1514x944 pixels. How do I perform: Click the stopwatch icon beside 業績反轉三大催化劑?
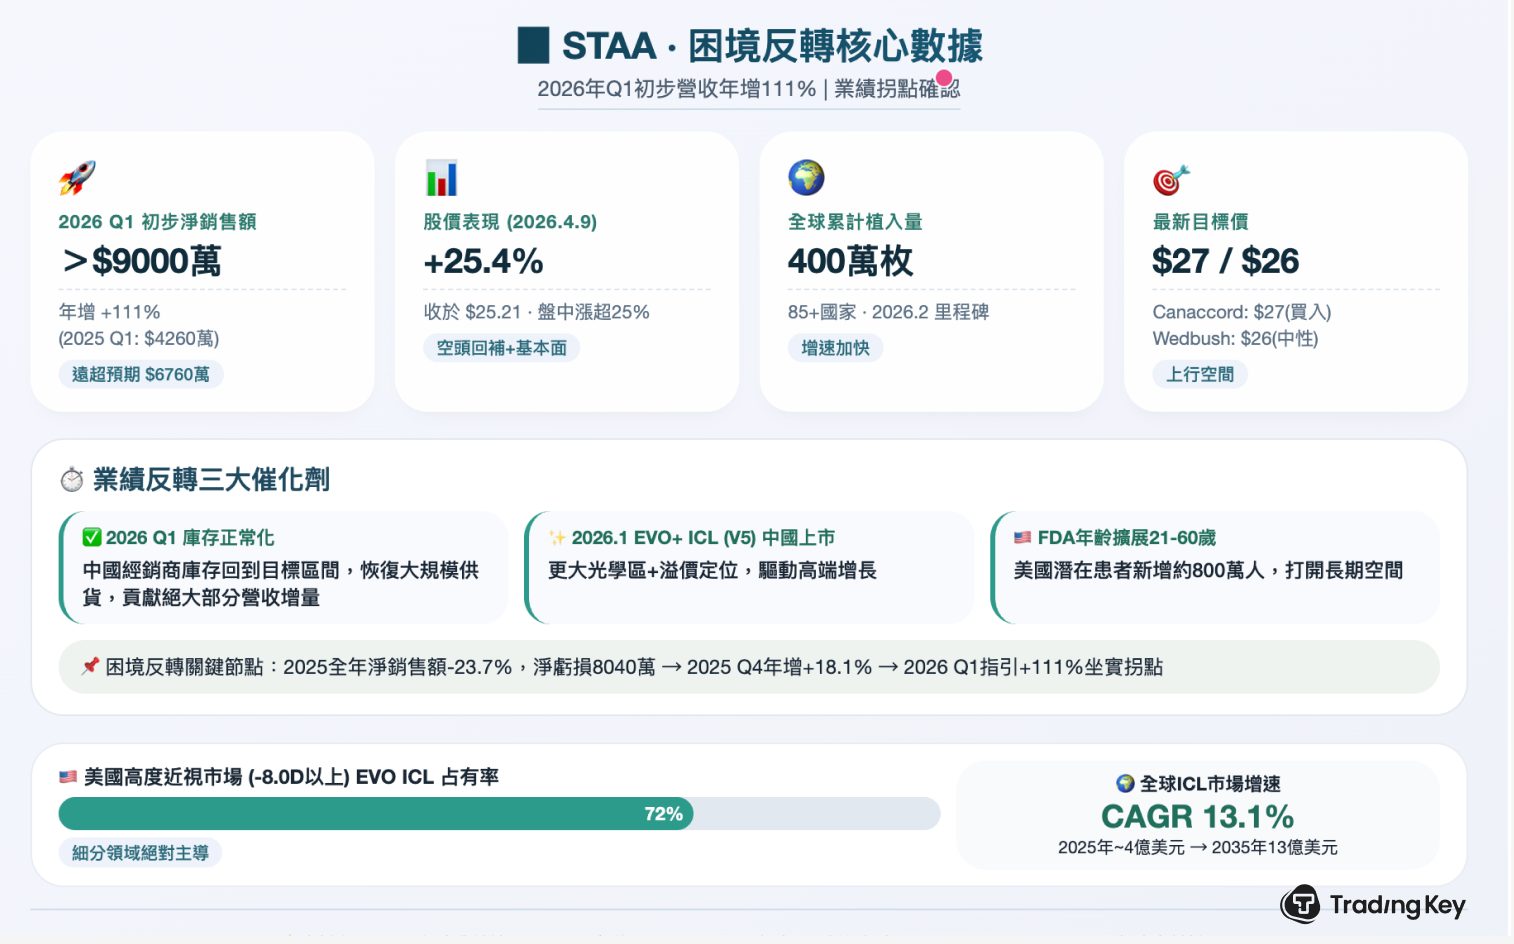click(x=72, y=480)
